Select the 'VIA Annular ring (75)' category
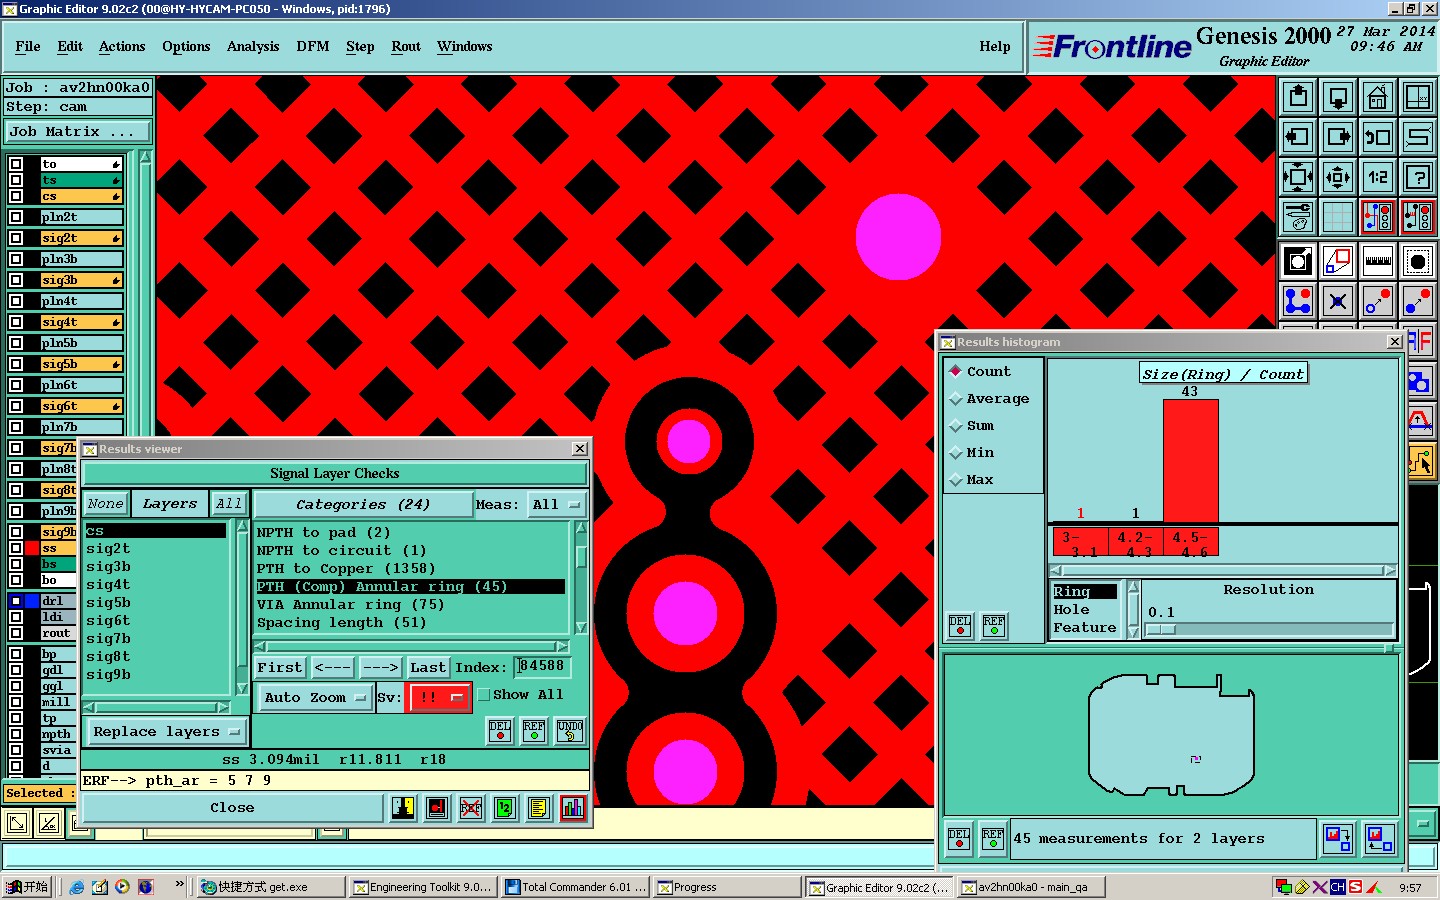 point(350,604)
